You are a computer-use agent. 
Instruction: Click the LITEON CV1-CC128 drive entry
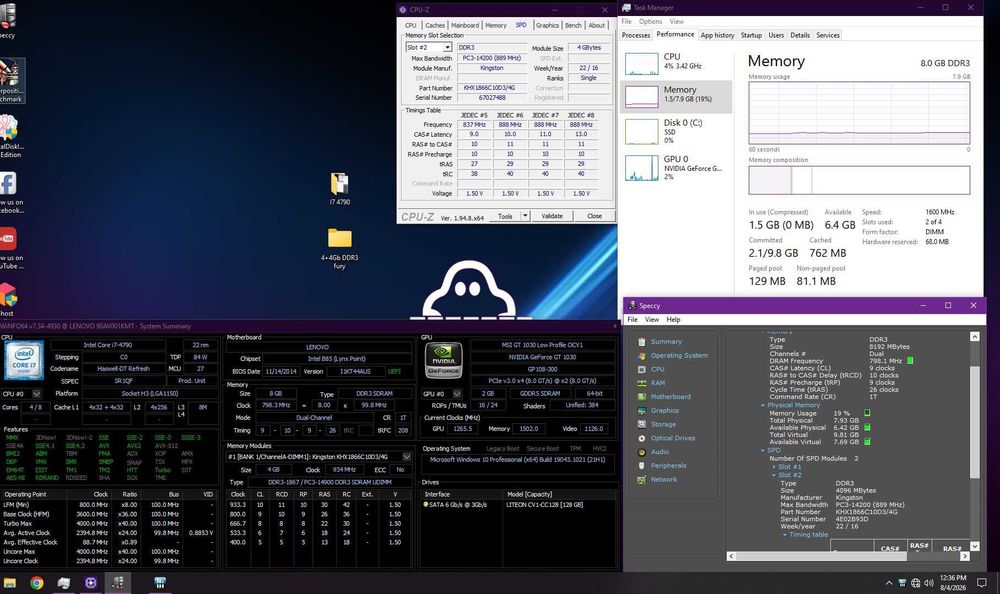tap(547, 505)
